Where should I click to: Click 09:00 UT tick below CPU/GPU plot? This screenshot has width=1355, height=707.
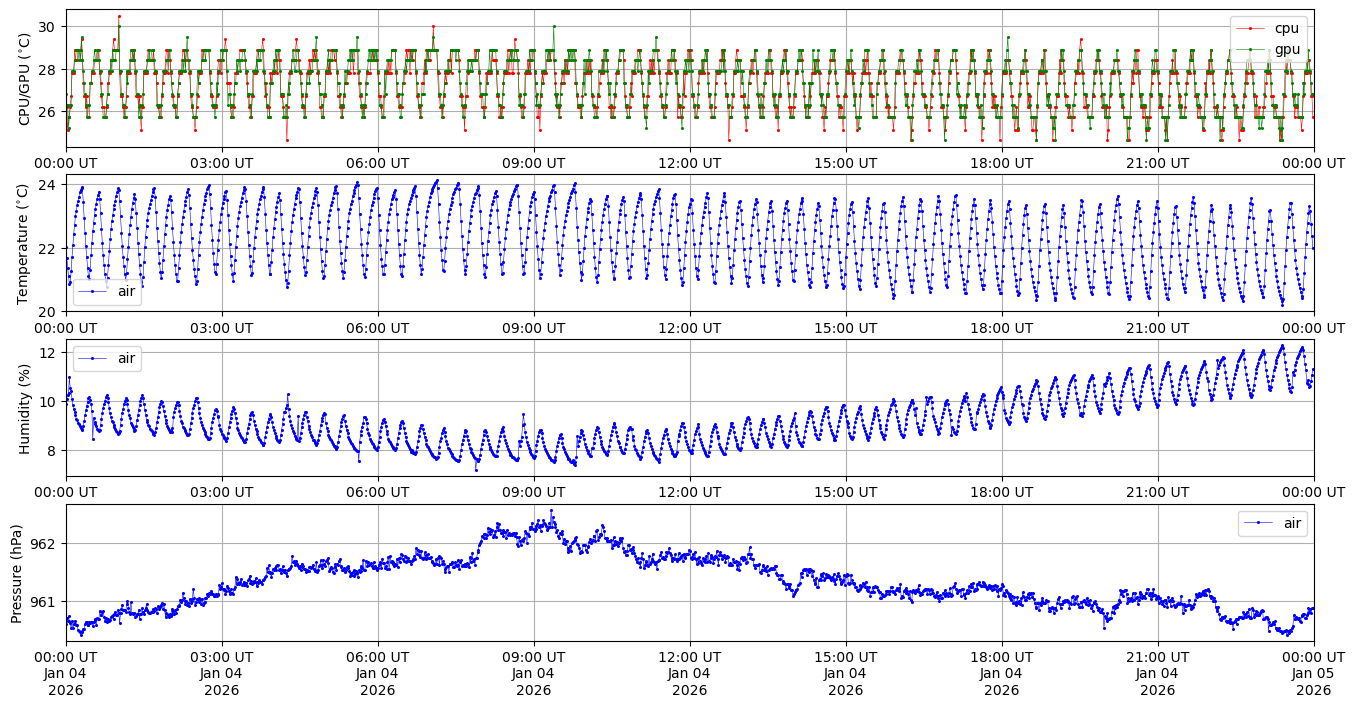click(x=533, y=163)
